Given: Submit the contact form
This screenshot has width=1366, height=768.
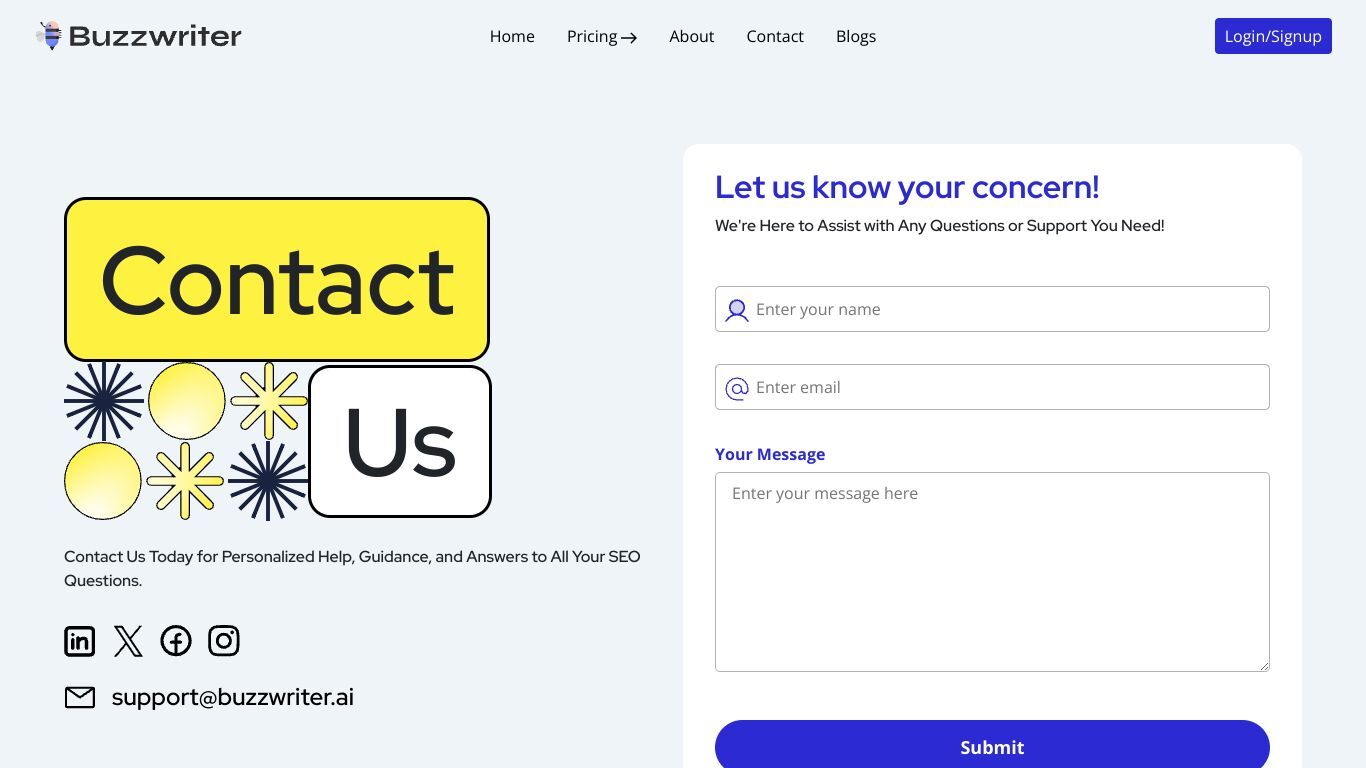Looking at the screenshot, I should click(992, 746).
